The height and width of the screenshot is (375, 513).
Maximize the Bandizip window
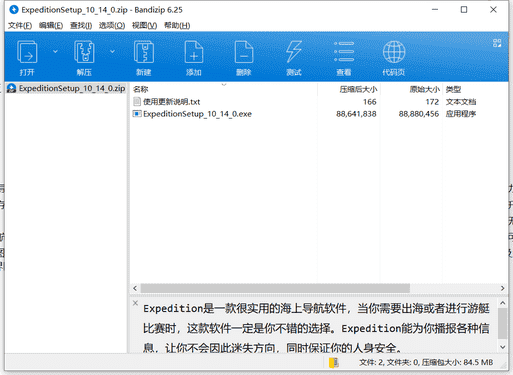[464, 10]
